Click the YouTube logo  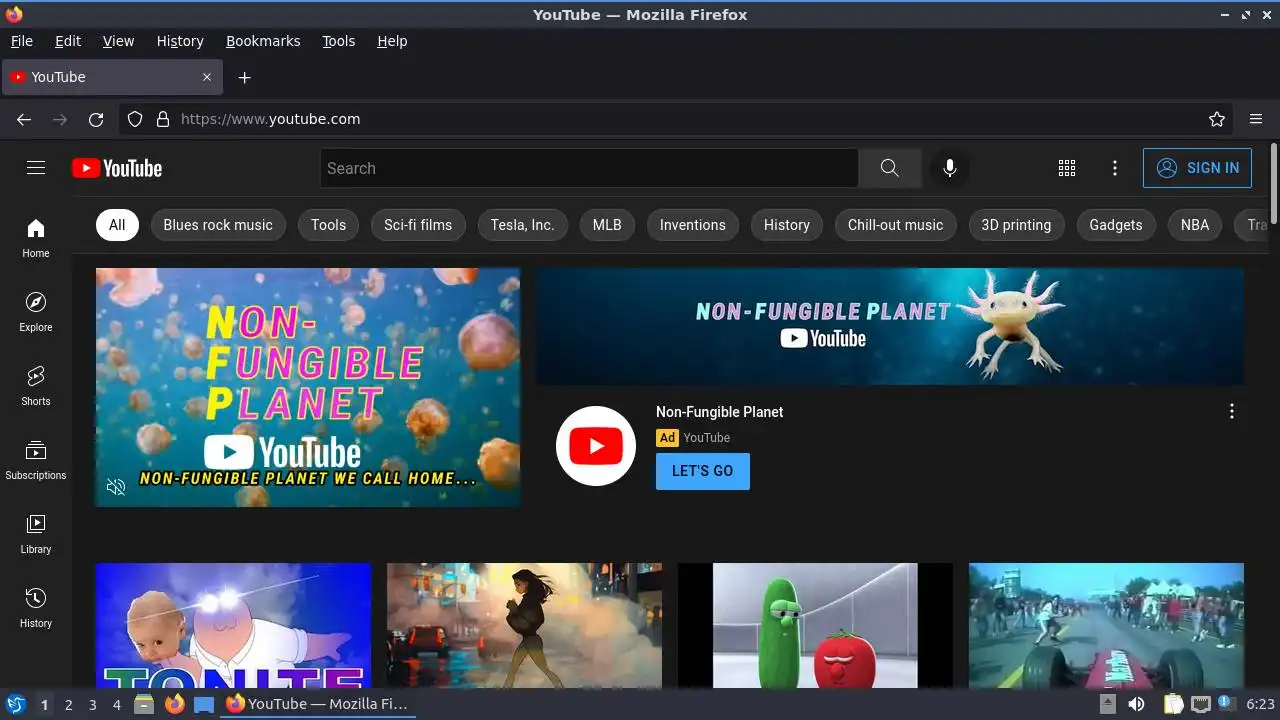[x=117, y=168]
